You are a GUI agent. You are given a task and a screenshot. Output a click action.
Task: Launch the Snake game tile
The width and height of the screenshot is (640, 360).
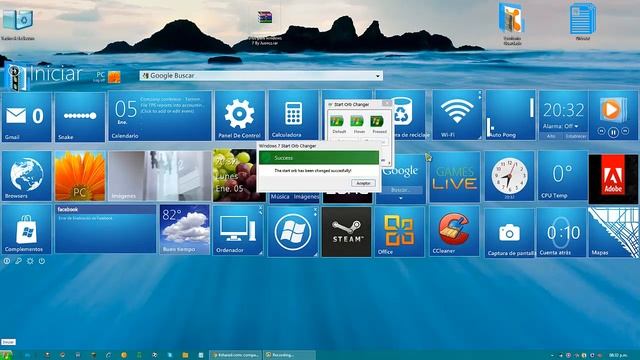coord(80,117)
